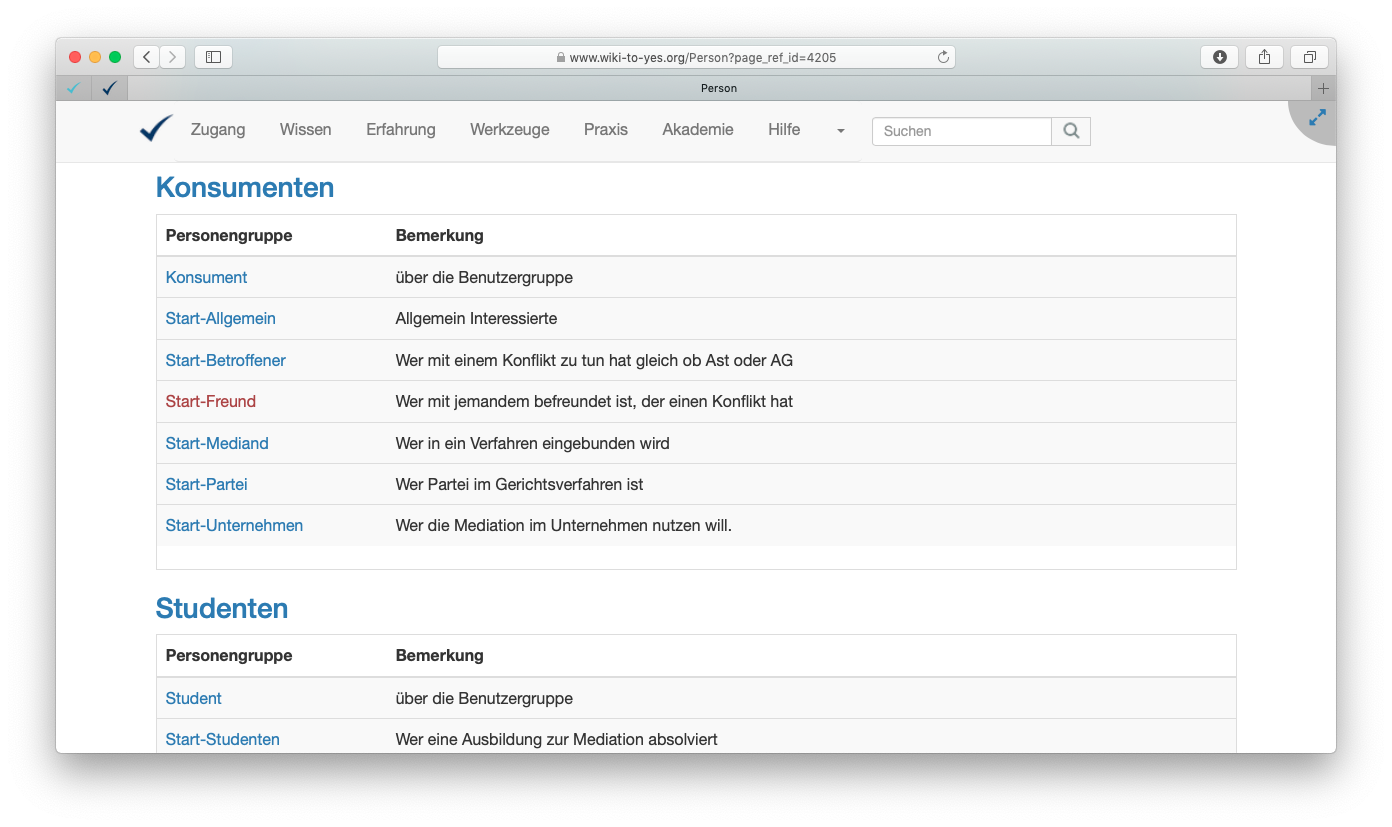Viewport: 1392px width, 827px height.
Task: Follow the red Start-Freund link
Action: (x=210, y=401)
